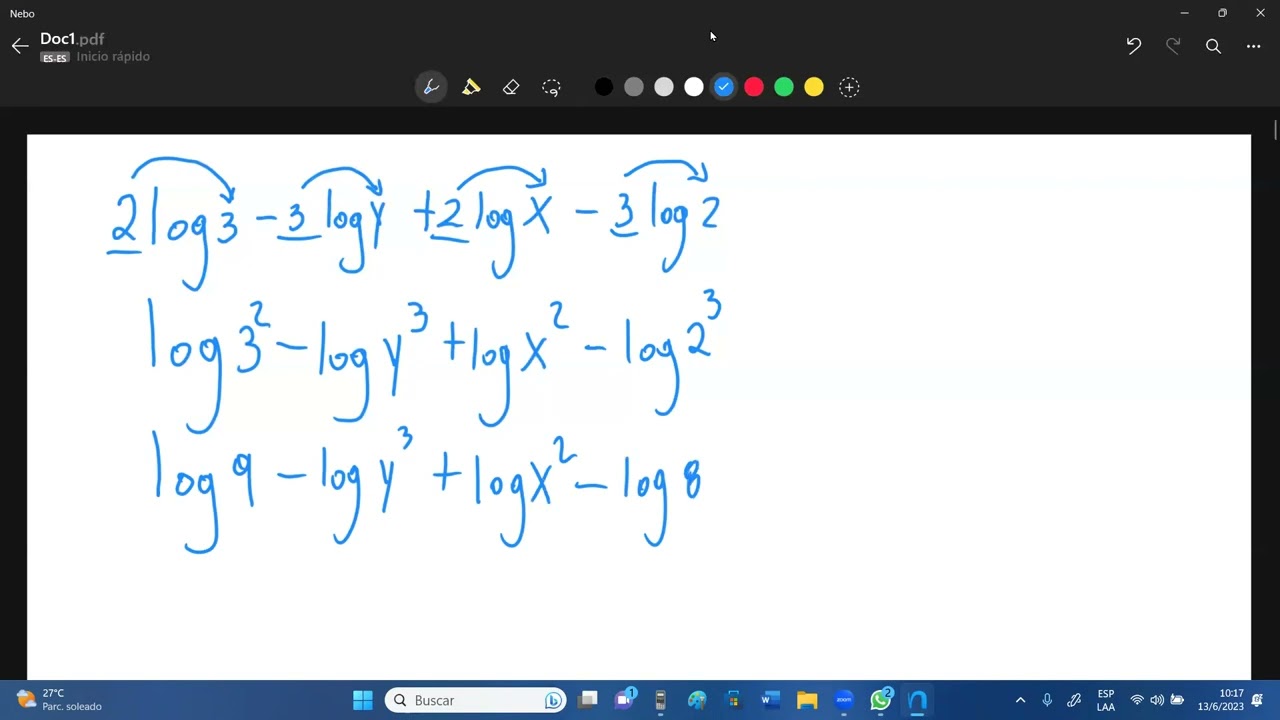Image resolution: width=1280 pixels, height=720 pixels.
Task: Open File Explorer in taskbar
Action: [x=807, y=700]
